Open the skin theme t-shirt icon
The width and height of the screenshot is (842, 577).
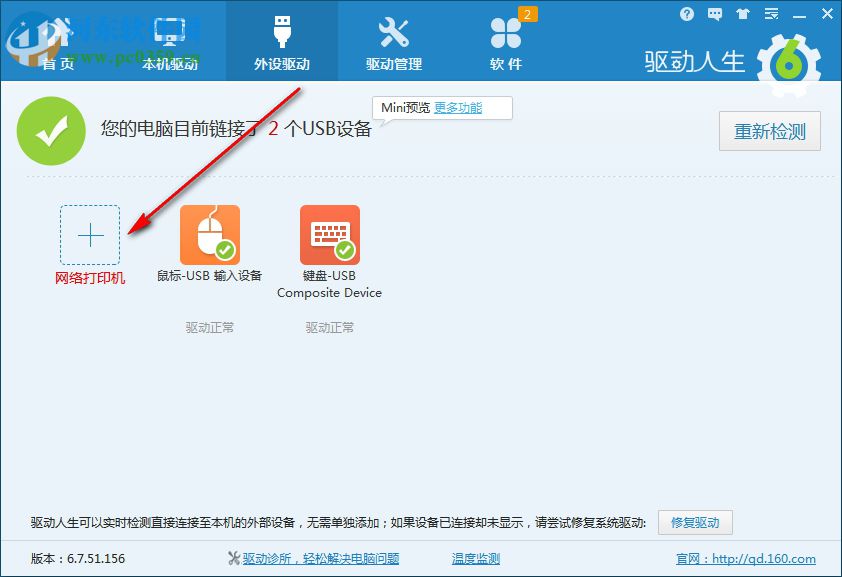coord(741,13)
